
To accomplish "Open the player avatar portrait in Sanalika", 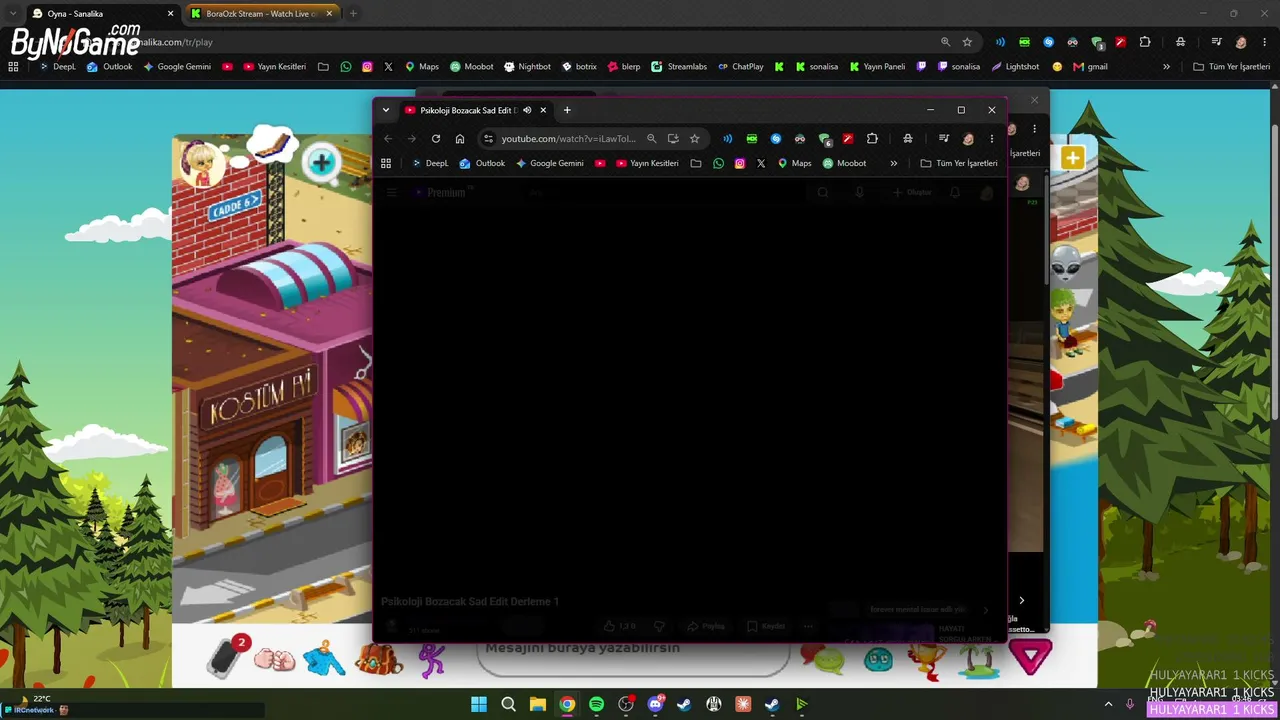I will click(202, 163).
